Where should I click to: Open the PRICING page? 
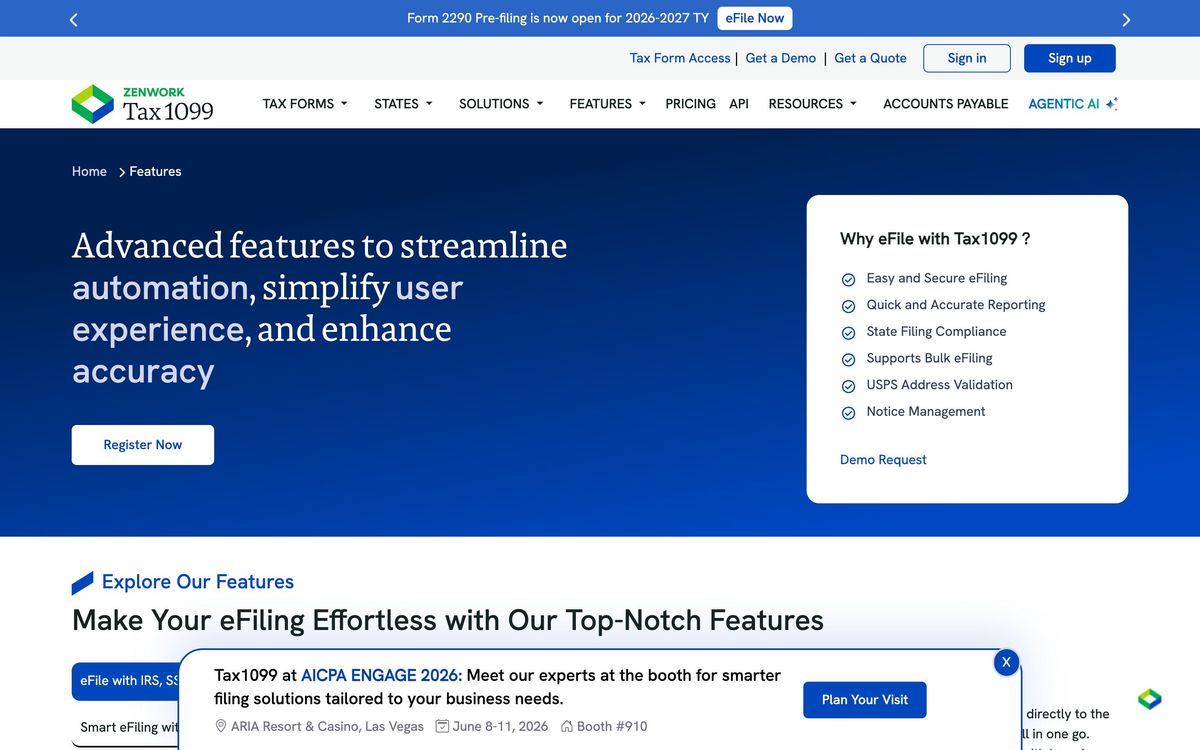click(690, 103)
